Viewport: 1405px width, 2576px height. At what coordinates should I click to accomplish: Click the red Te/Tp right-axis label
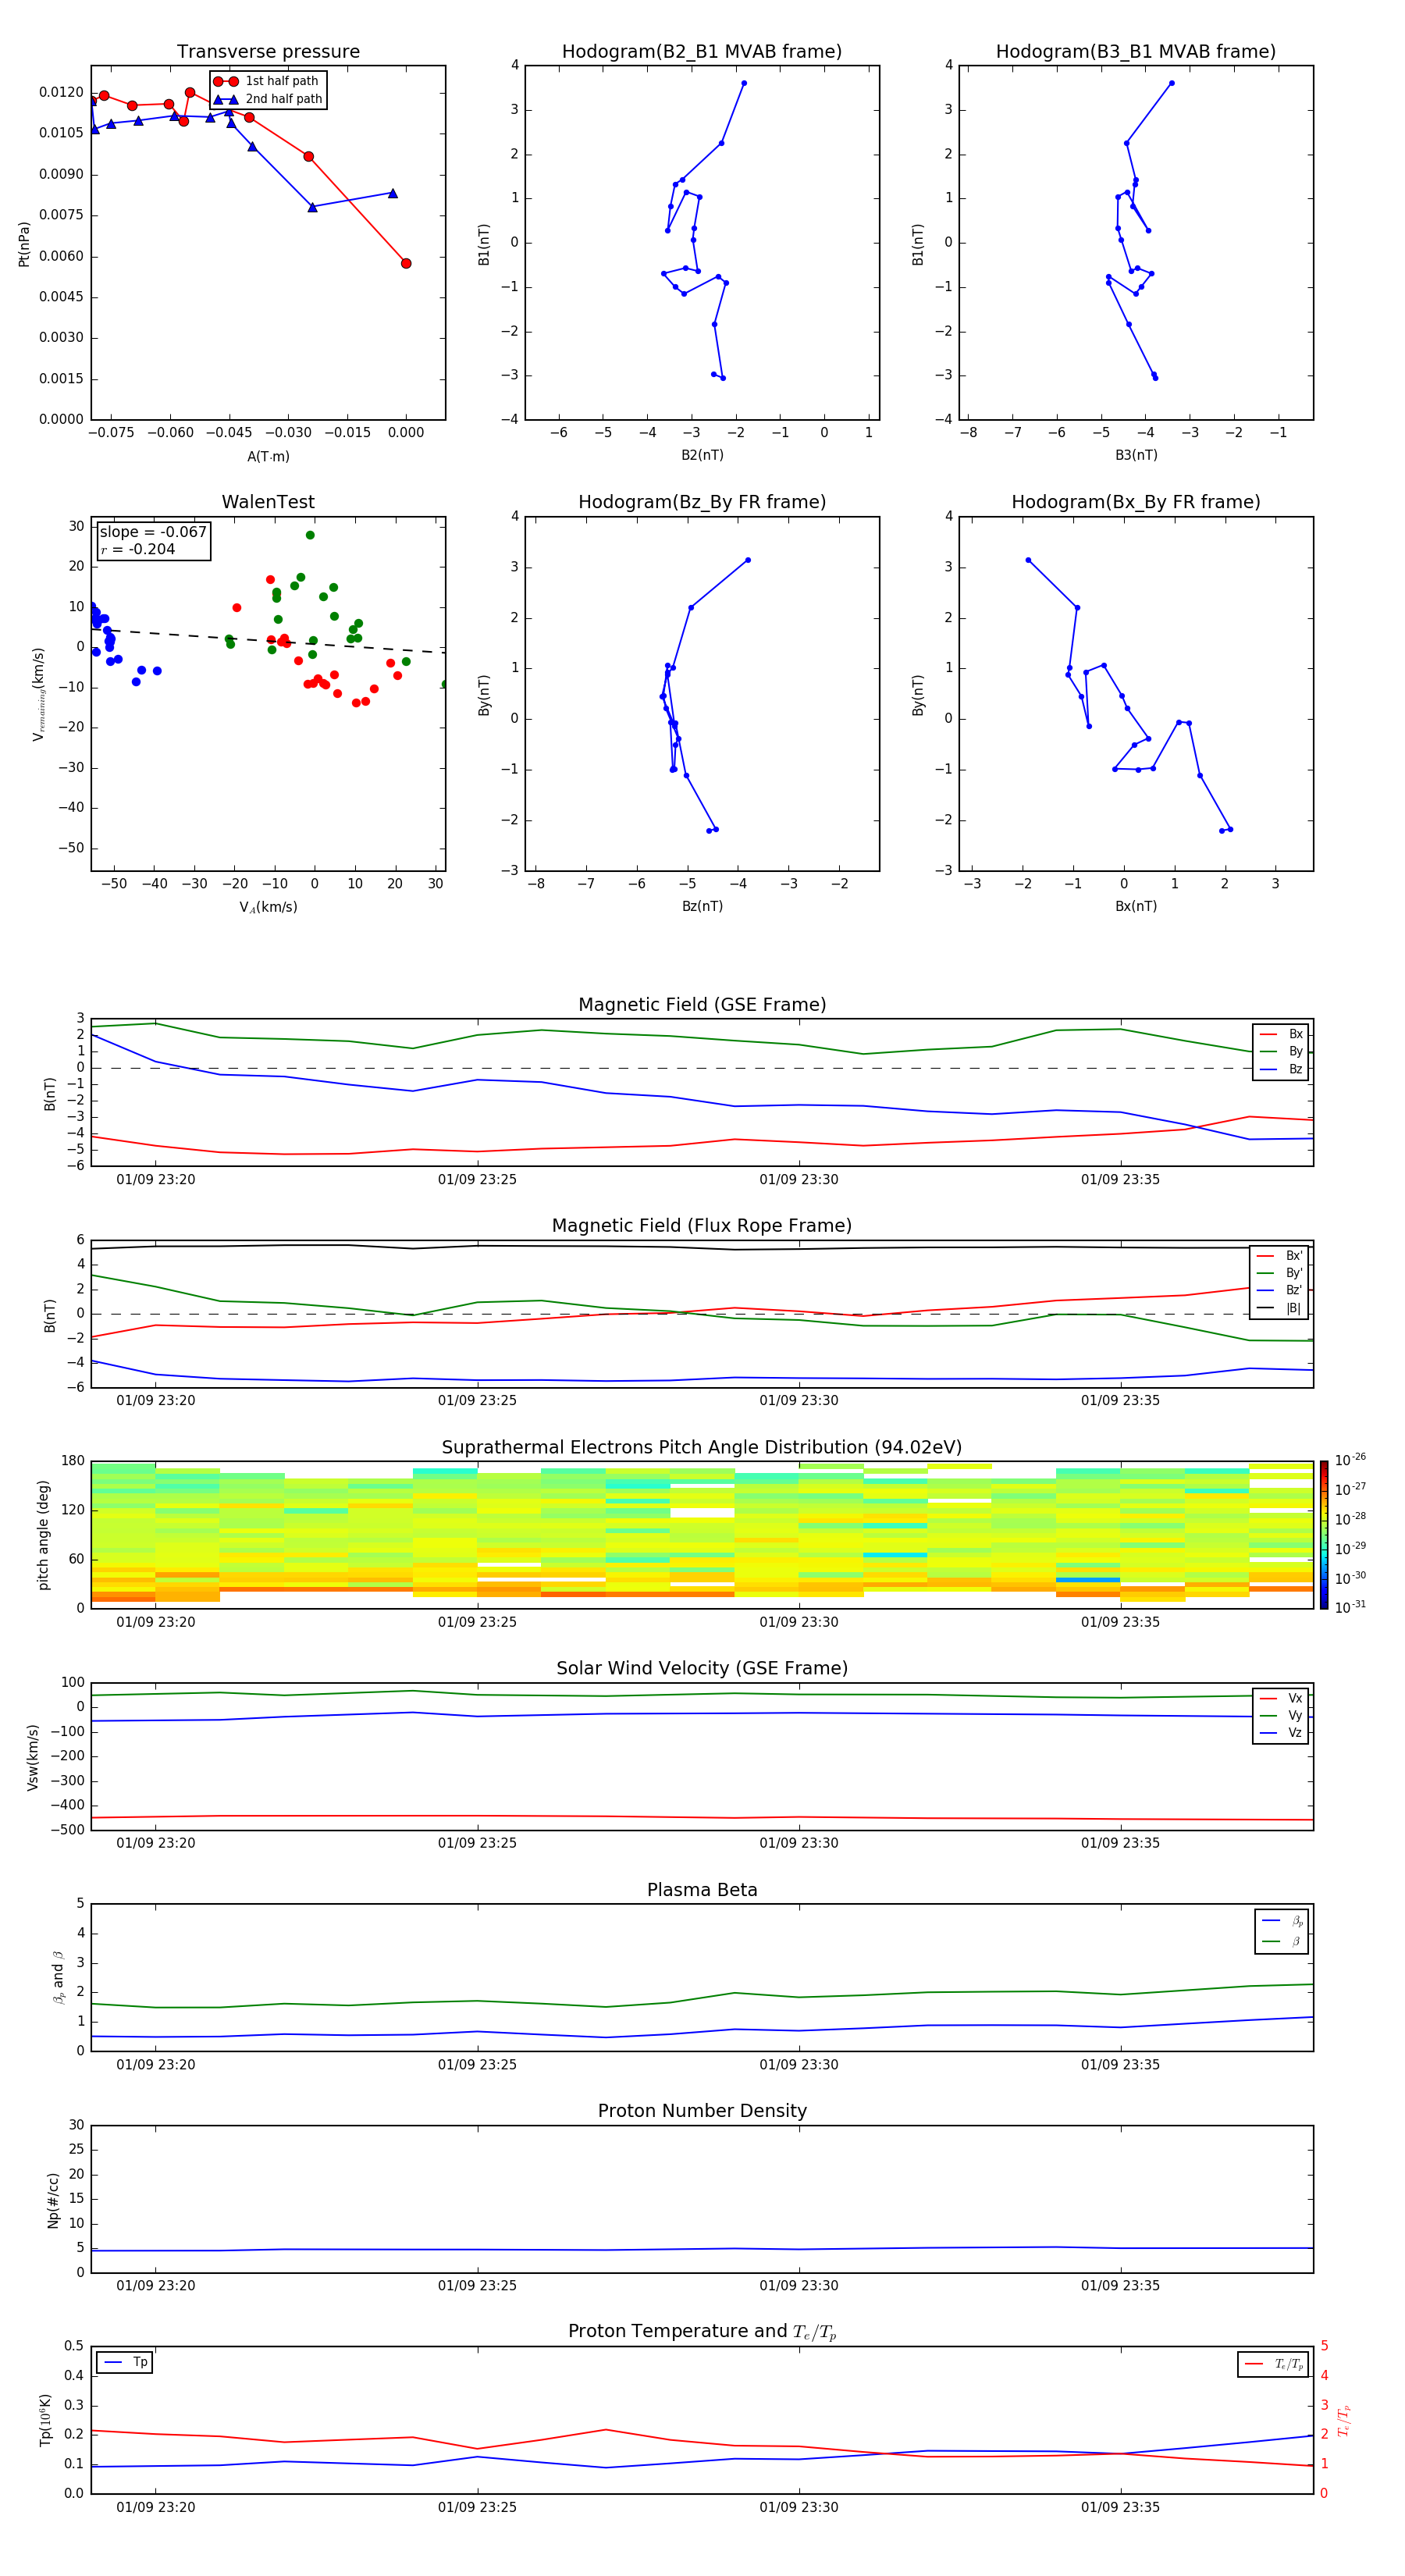click(x=1343, y=2420)
